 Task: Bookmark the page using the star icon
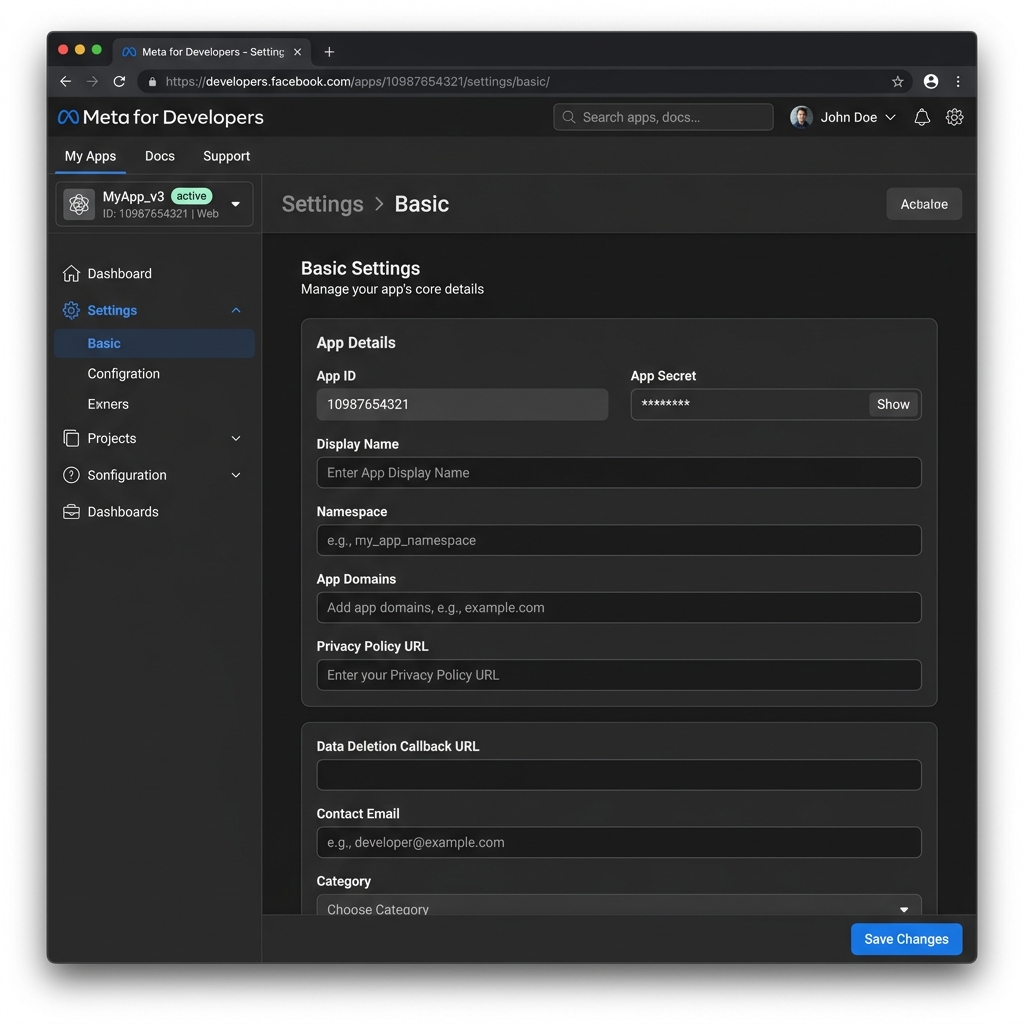(897, 81)
